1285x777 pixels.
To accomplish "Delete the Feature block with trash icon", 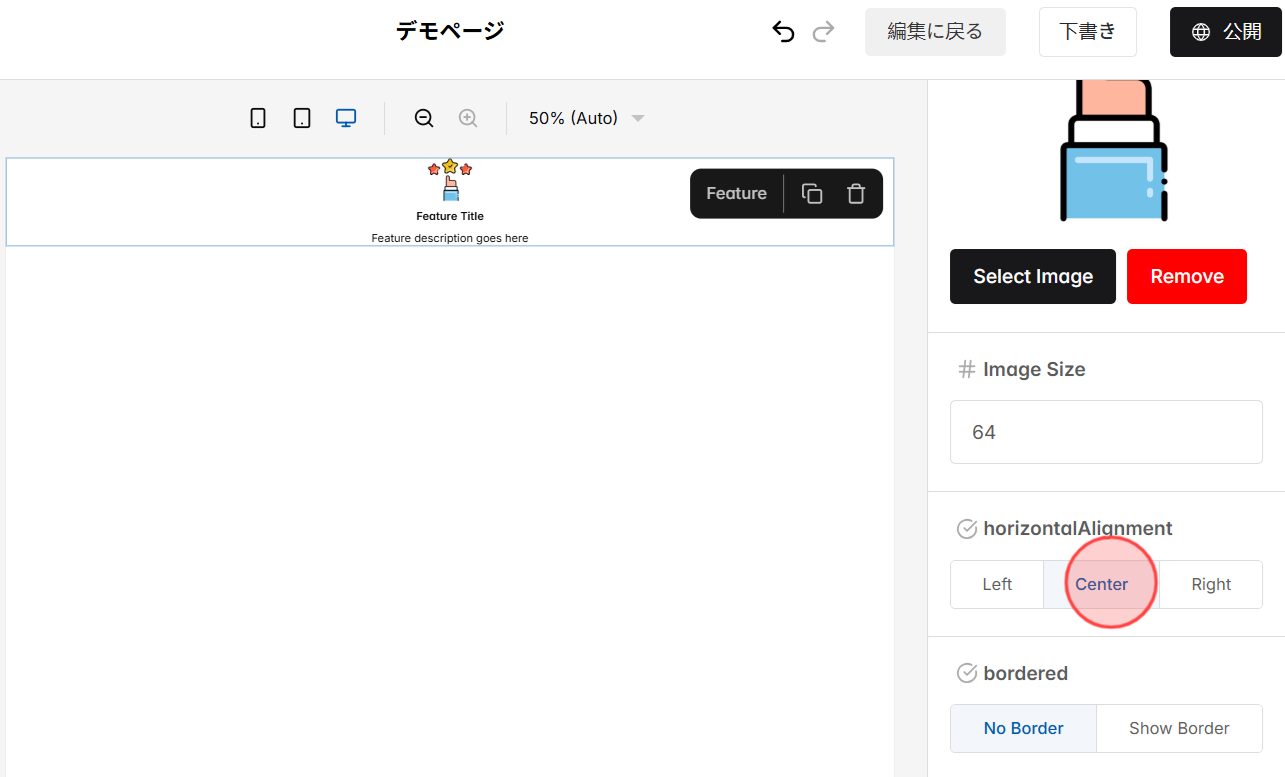I will tap(855, 193).
